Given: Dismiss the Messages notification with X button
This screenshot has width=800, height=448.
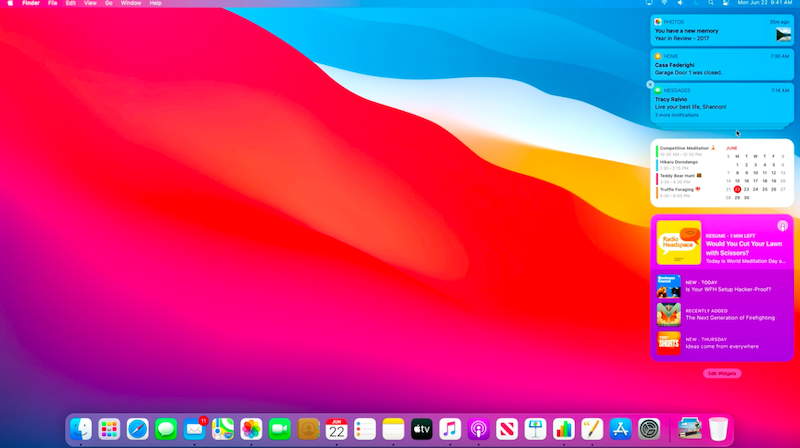Looking at the screenshot, I should click(651, 85).
